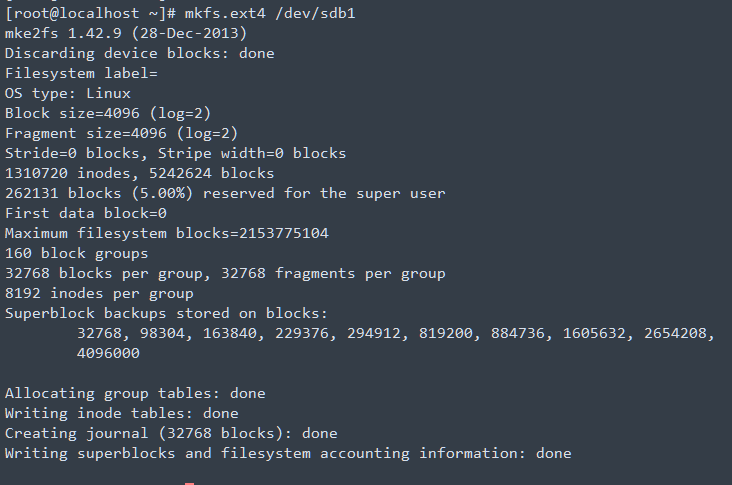Click the 'Discarding device blocks: done' line

139,53
